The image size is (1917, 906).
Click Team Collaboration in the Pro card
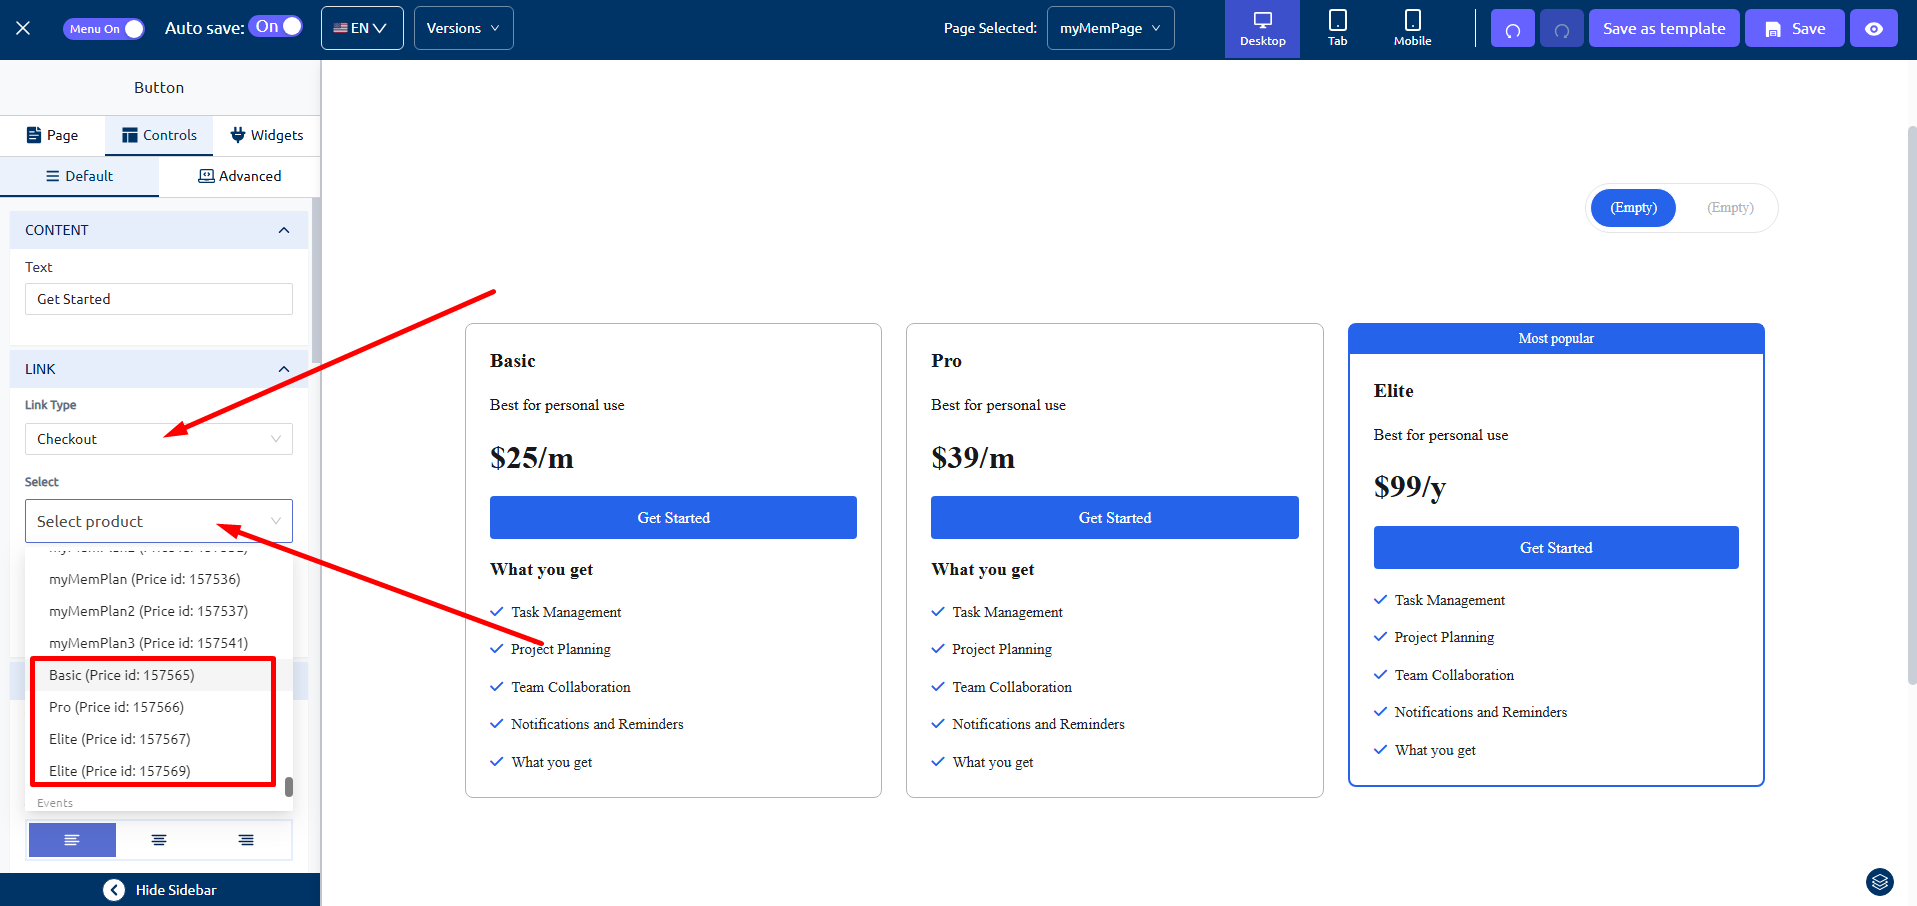(x=1012, y=687)
